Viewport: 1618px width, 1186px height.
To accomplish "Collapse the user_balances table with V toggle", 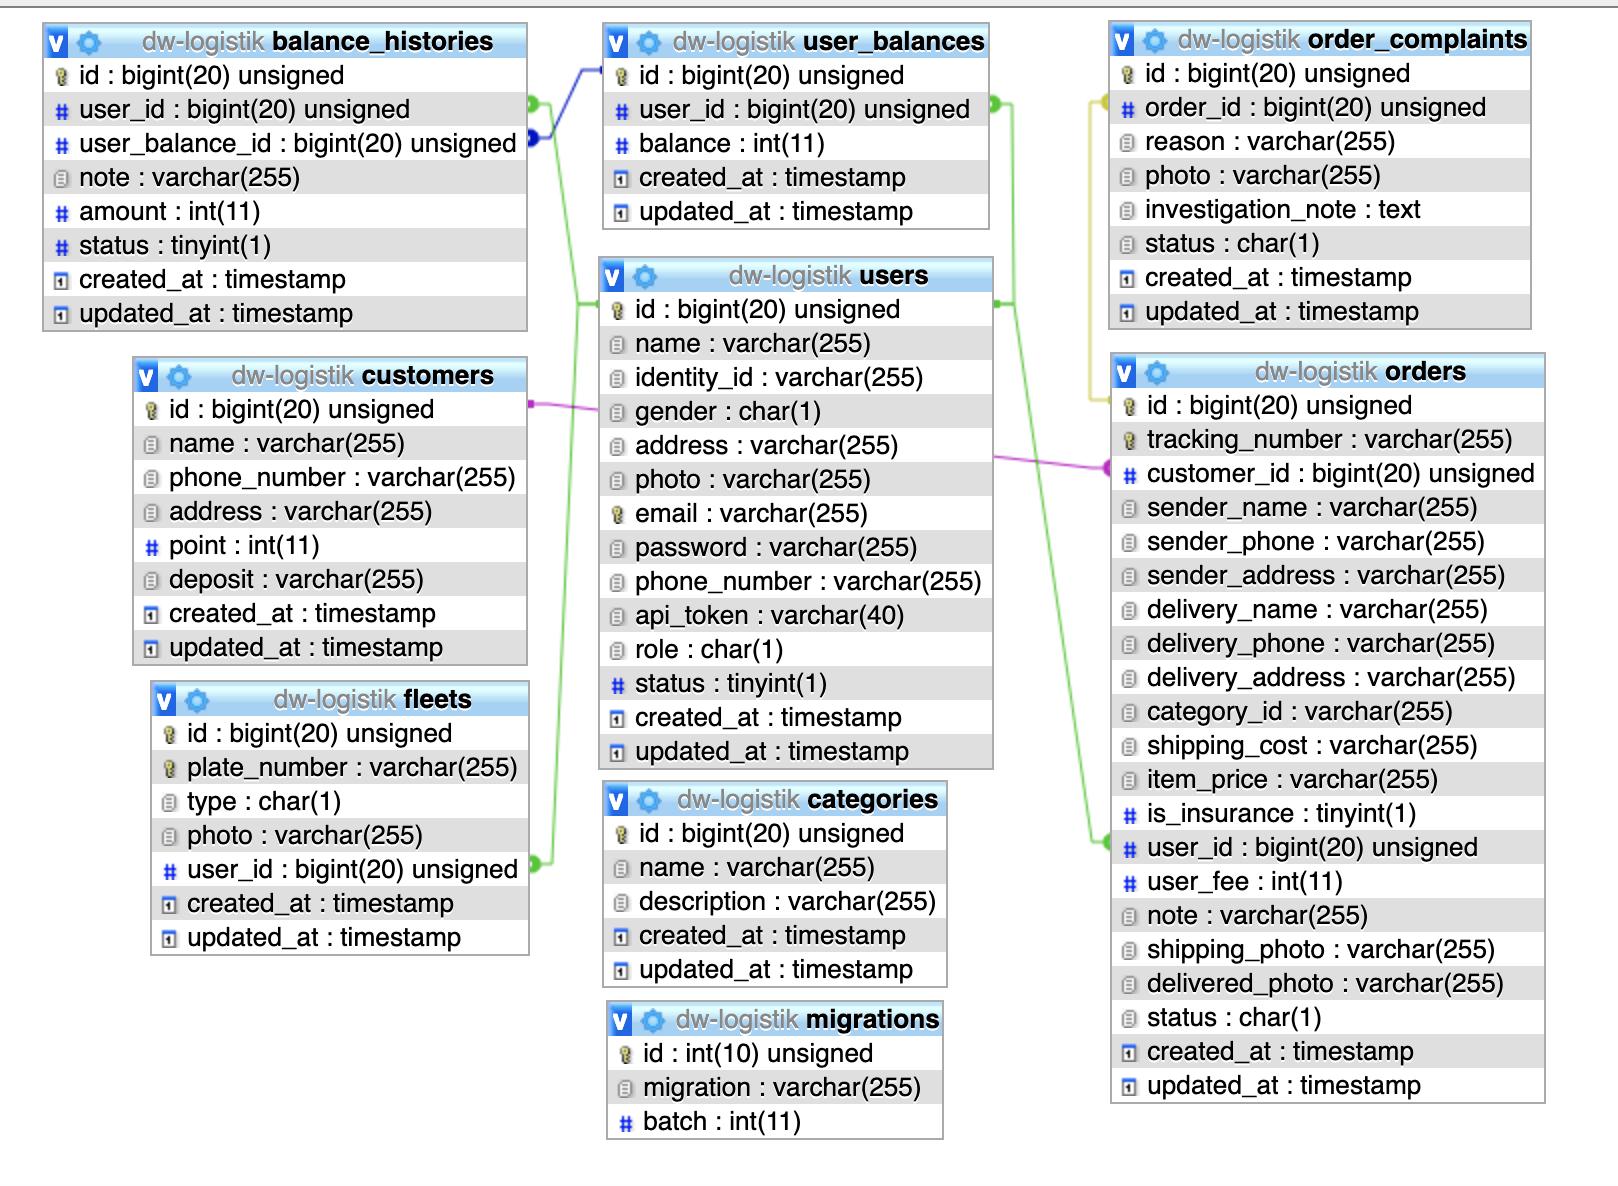I will pos(617,42).
